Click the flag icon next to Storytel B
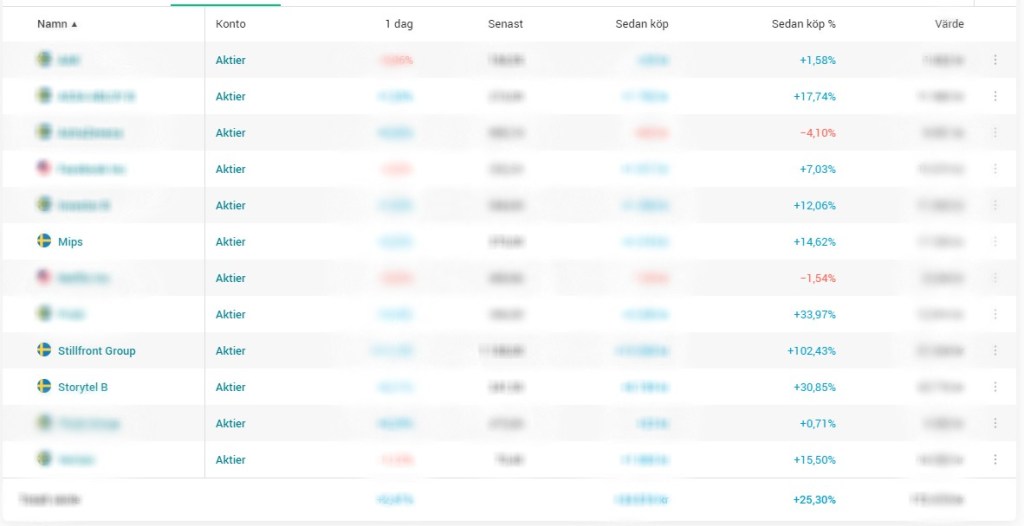This screenshot has width=1024, height=526. tap(44, 386)
